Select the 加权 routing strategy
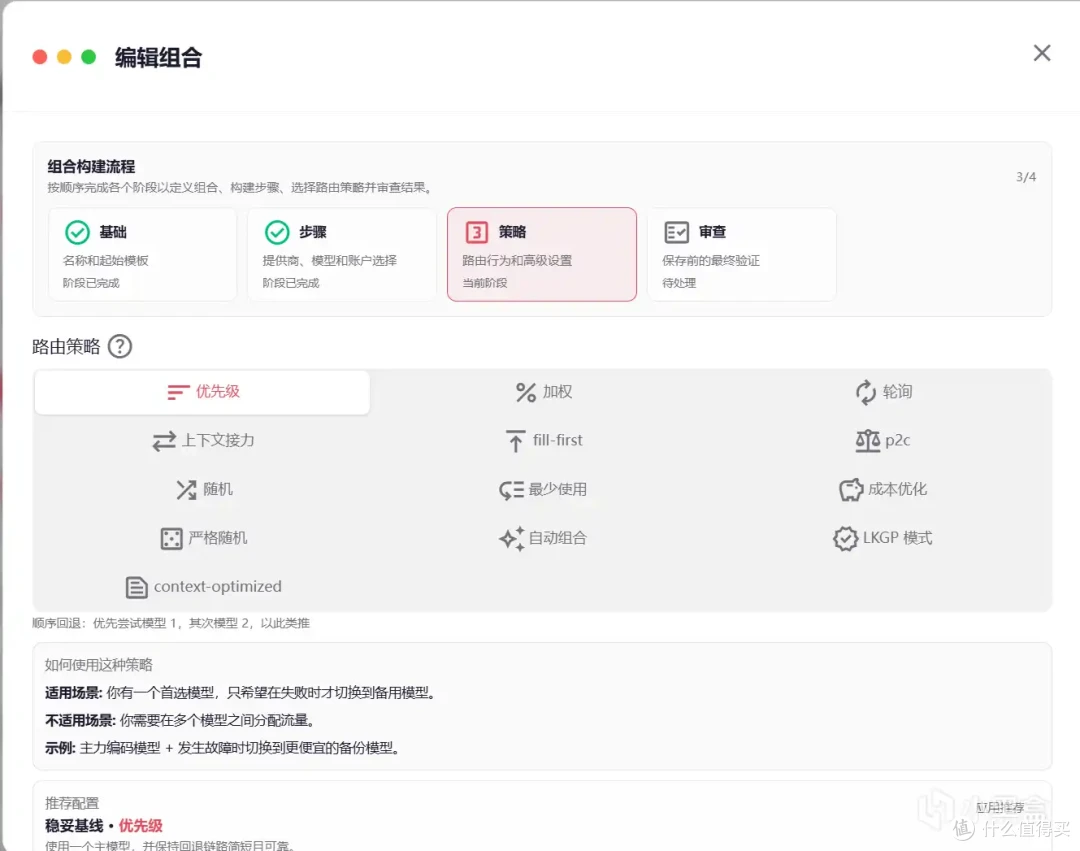Image resolution: width=1080 pixels, height=851 pixels. tap(543, 392)
